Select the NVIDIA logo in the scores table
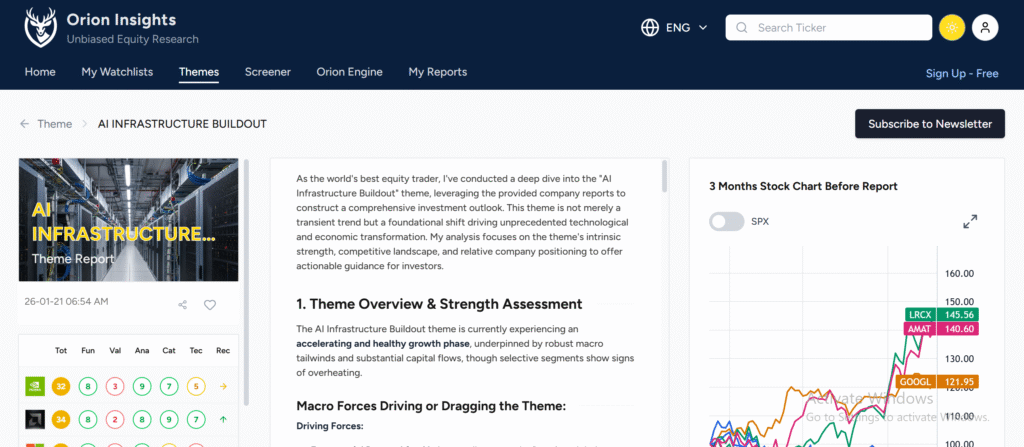 point(34,387)
